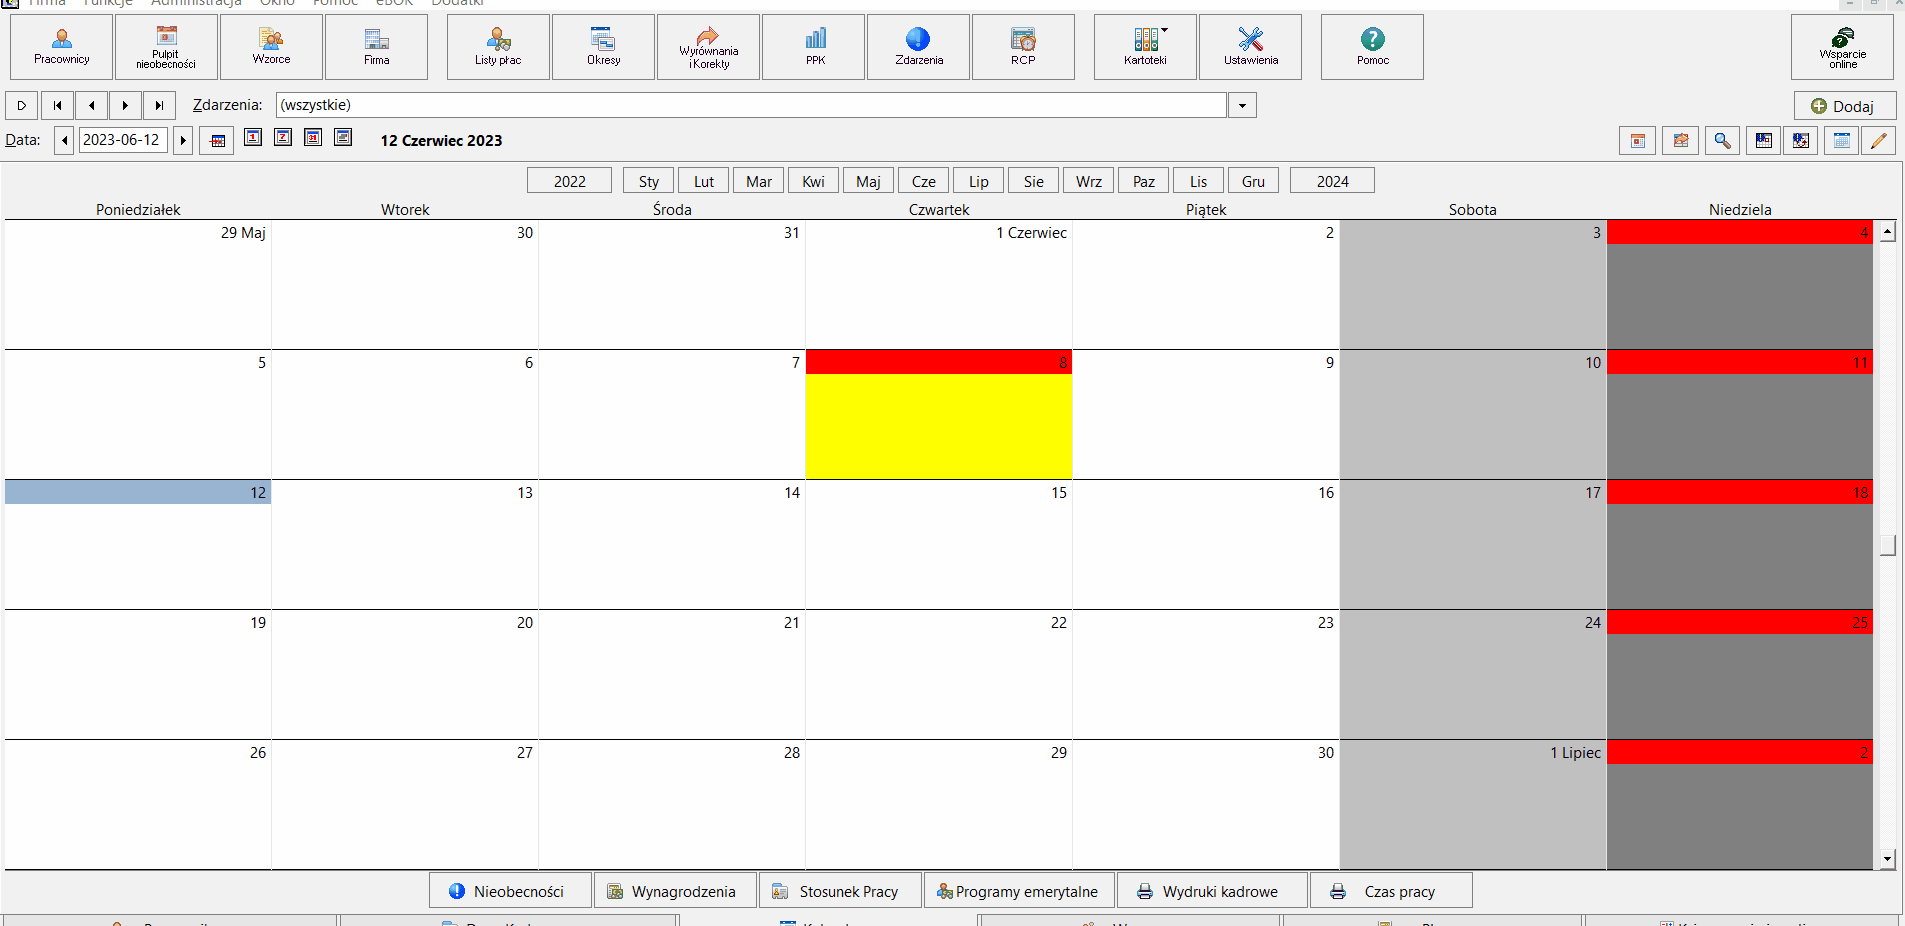
Task: Open Pulpit nieobecności from toolbar
Action: click(166, 47)
